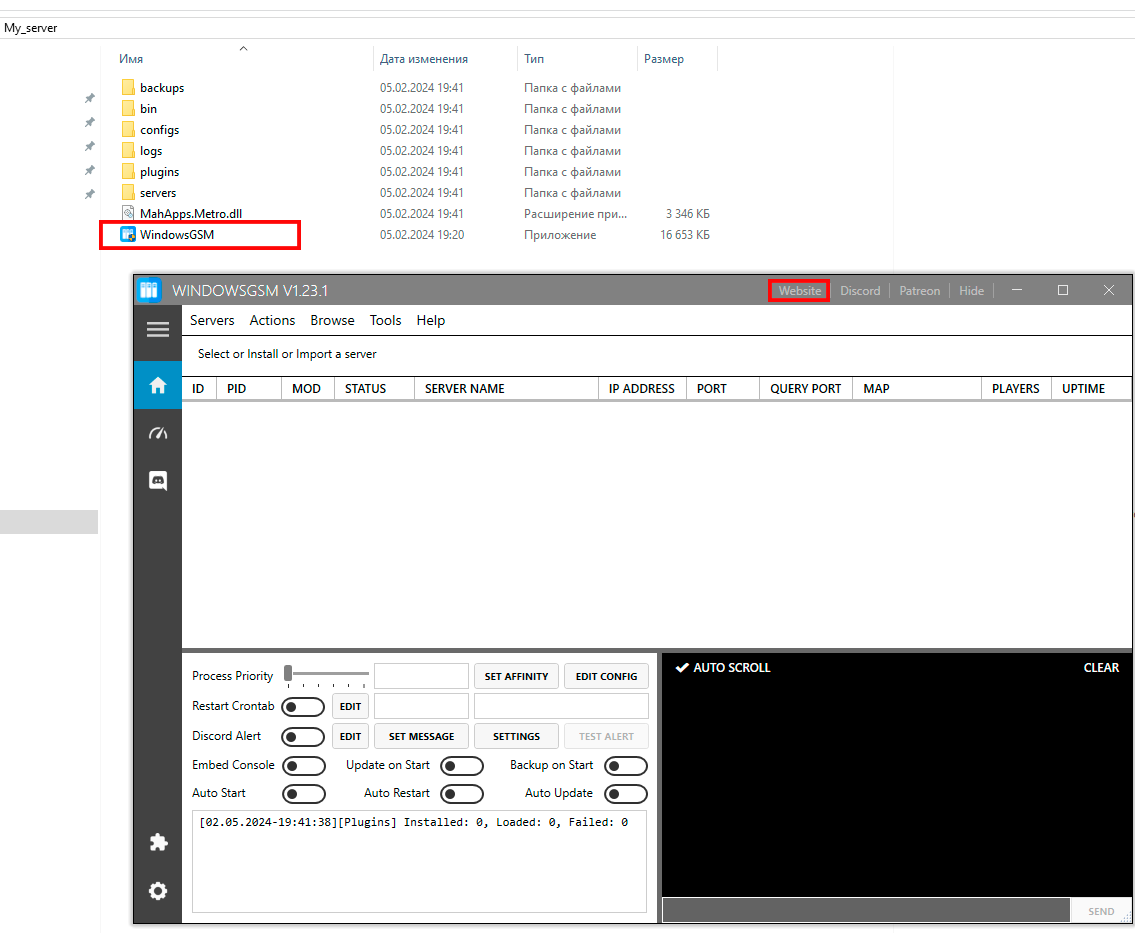Toggle the Discord Alert switch
Screen dimensions: 1135x933
[303, 737]
